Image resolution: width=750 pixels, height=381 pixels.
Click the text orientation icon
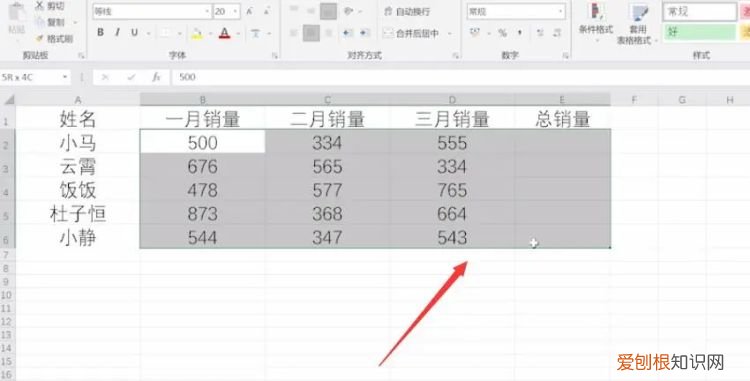pyautogui.click(x=349, y=11)
